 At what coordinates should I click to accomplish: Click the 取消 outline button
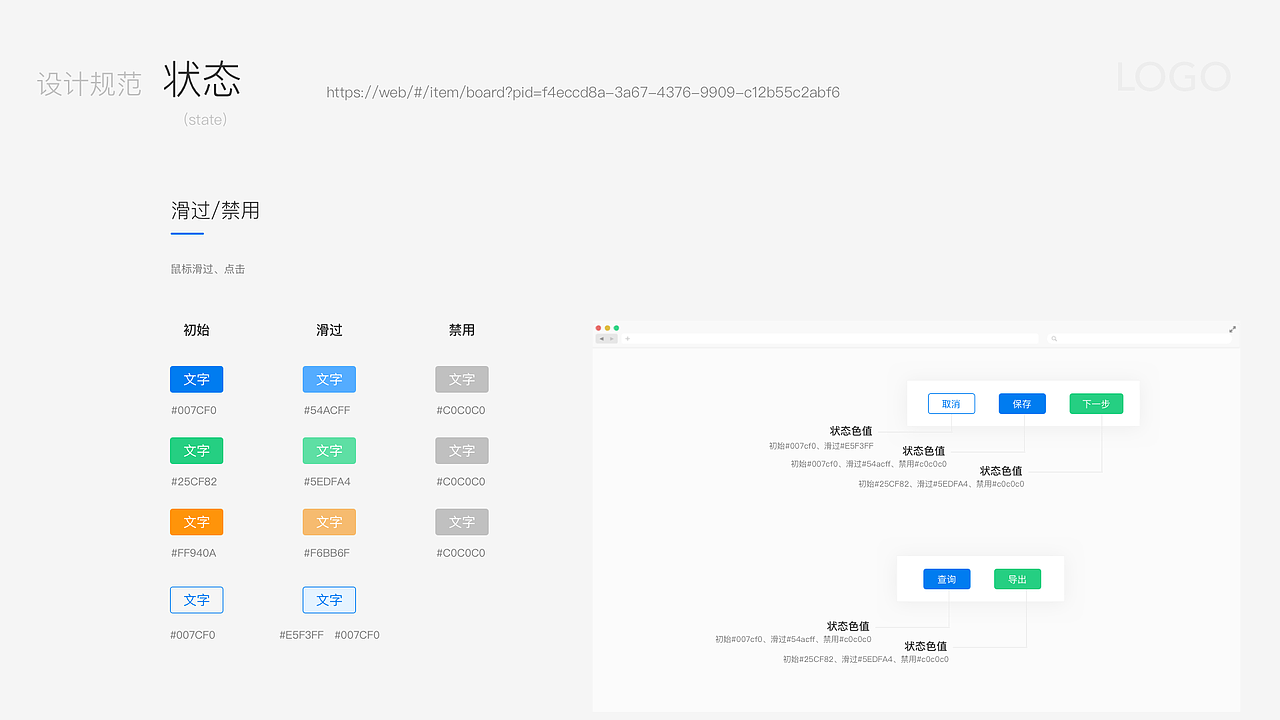click(951, 404)
